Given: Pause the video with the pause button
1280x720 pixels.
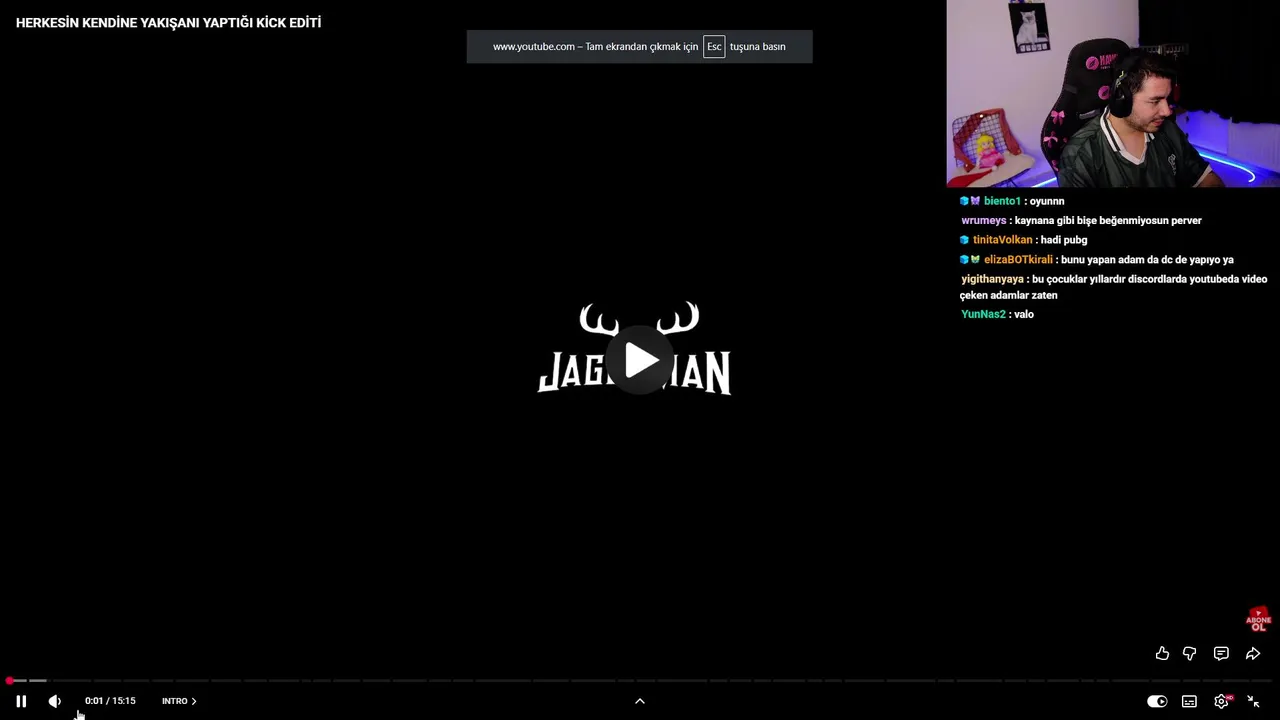Looking at the screenshot, I should (21, 701).
